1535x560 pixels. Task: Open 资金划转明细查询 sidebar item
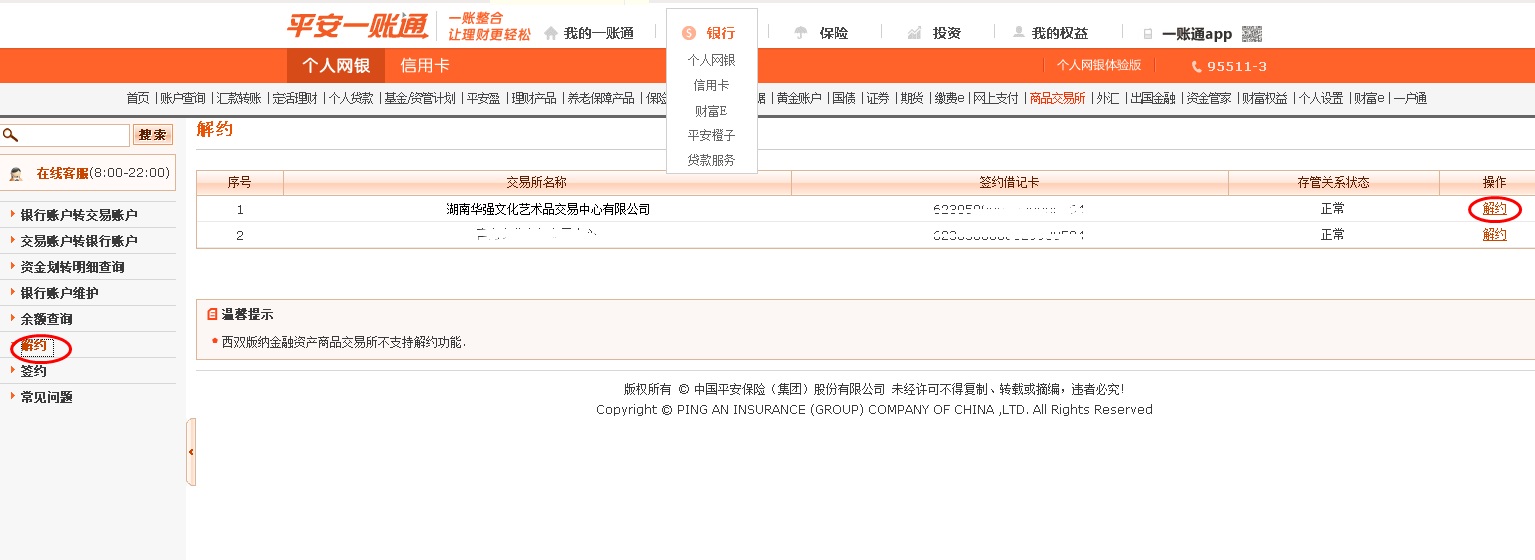pos(72,267)
